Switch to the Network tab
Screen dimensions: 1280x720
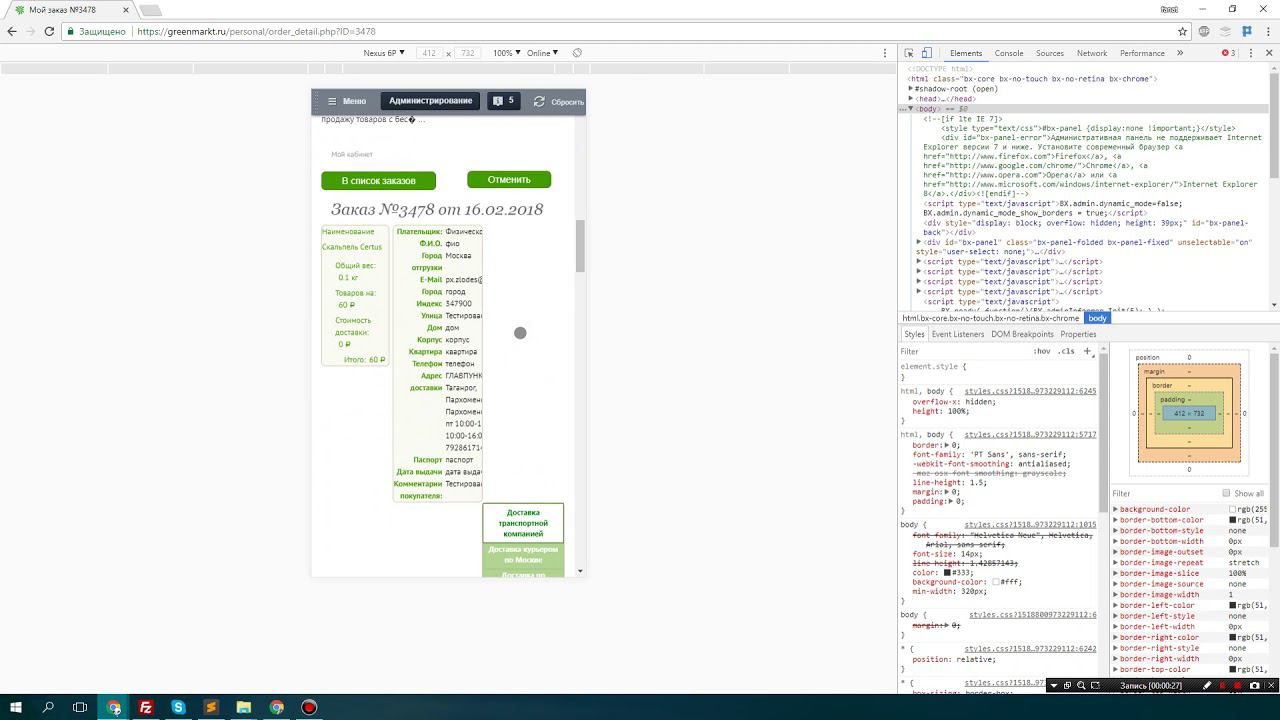[1092, 53]
